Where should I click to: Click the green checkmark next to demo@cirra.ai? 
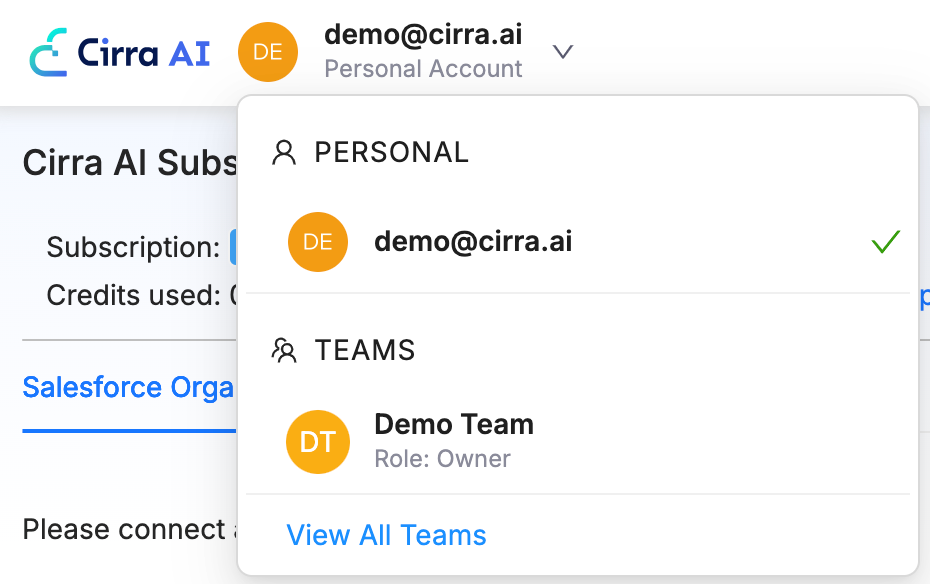885,242
